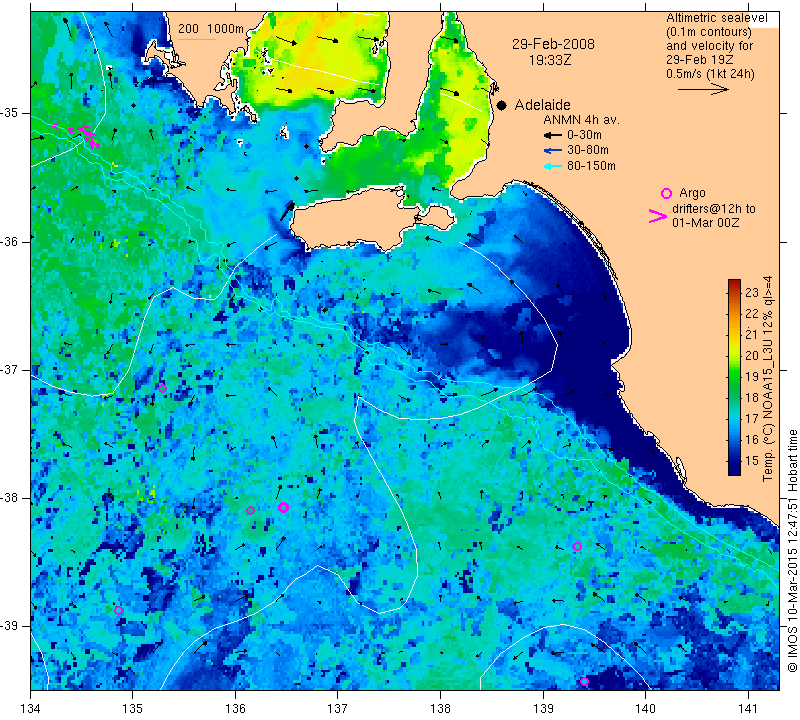Click the time label 19:33Z

point(550,60)
